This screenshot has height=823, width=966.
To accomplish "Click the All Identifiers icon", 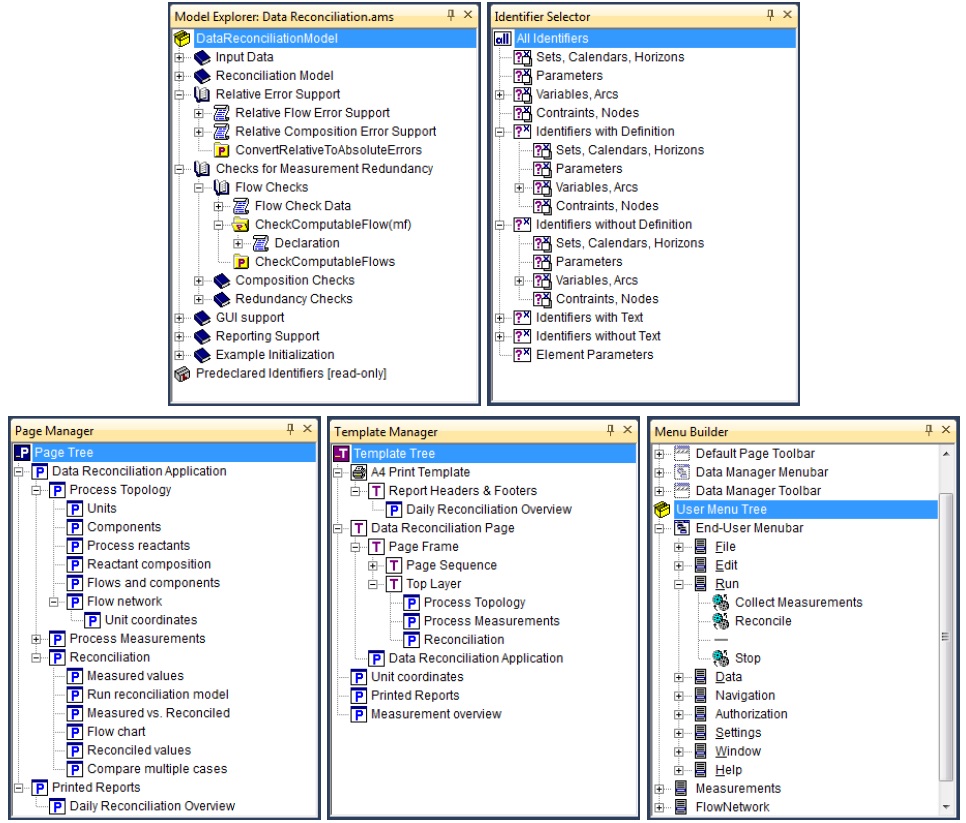I will pos(503,38).
